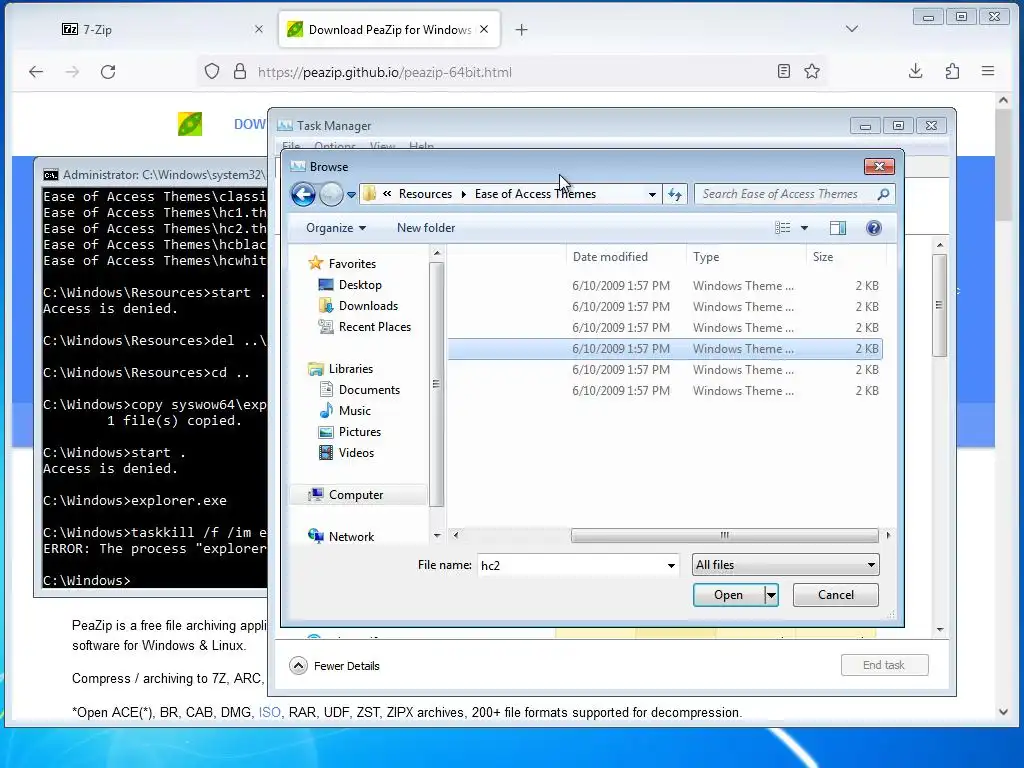Select the last Windows Theme file row
The image size is (1024, 768).
[665, 391]
